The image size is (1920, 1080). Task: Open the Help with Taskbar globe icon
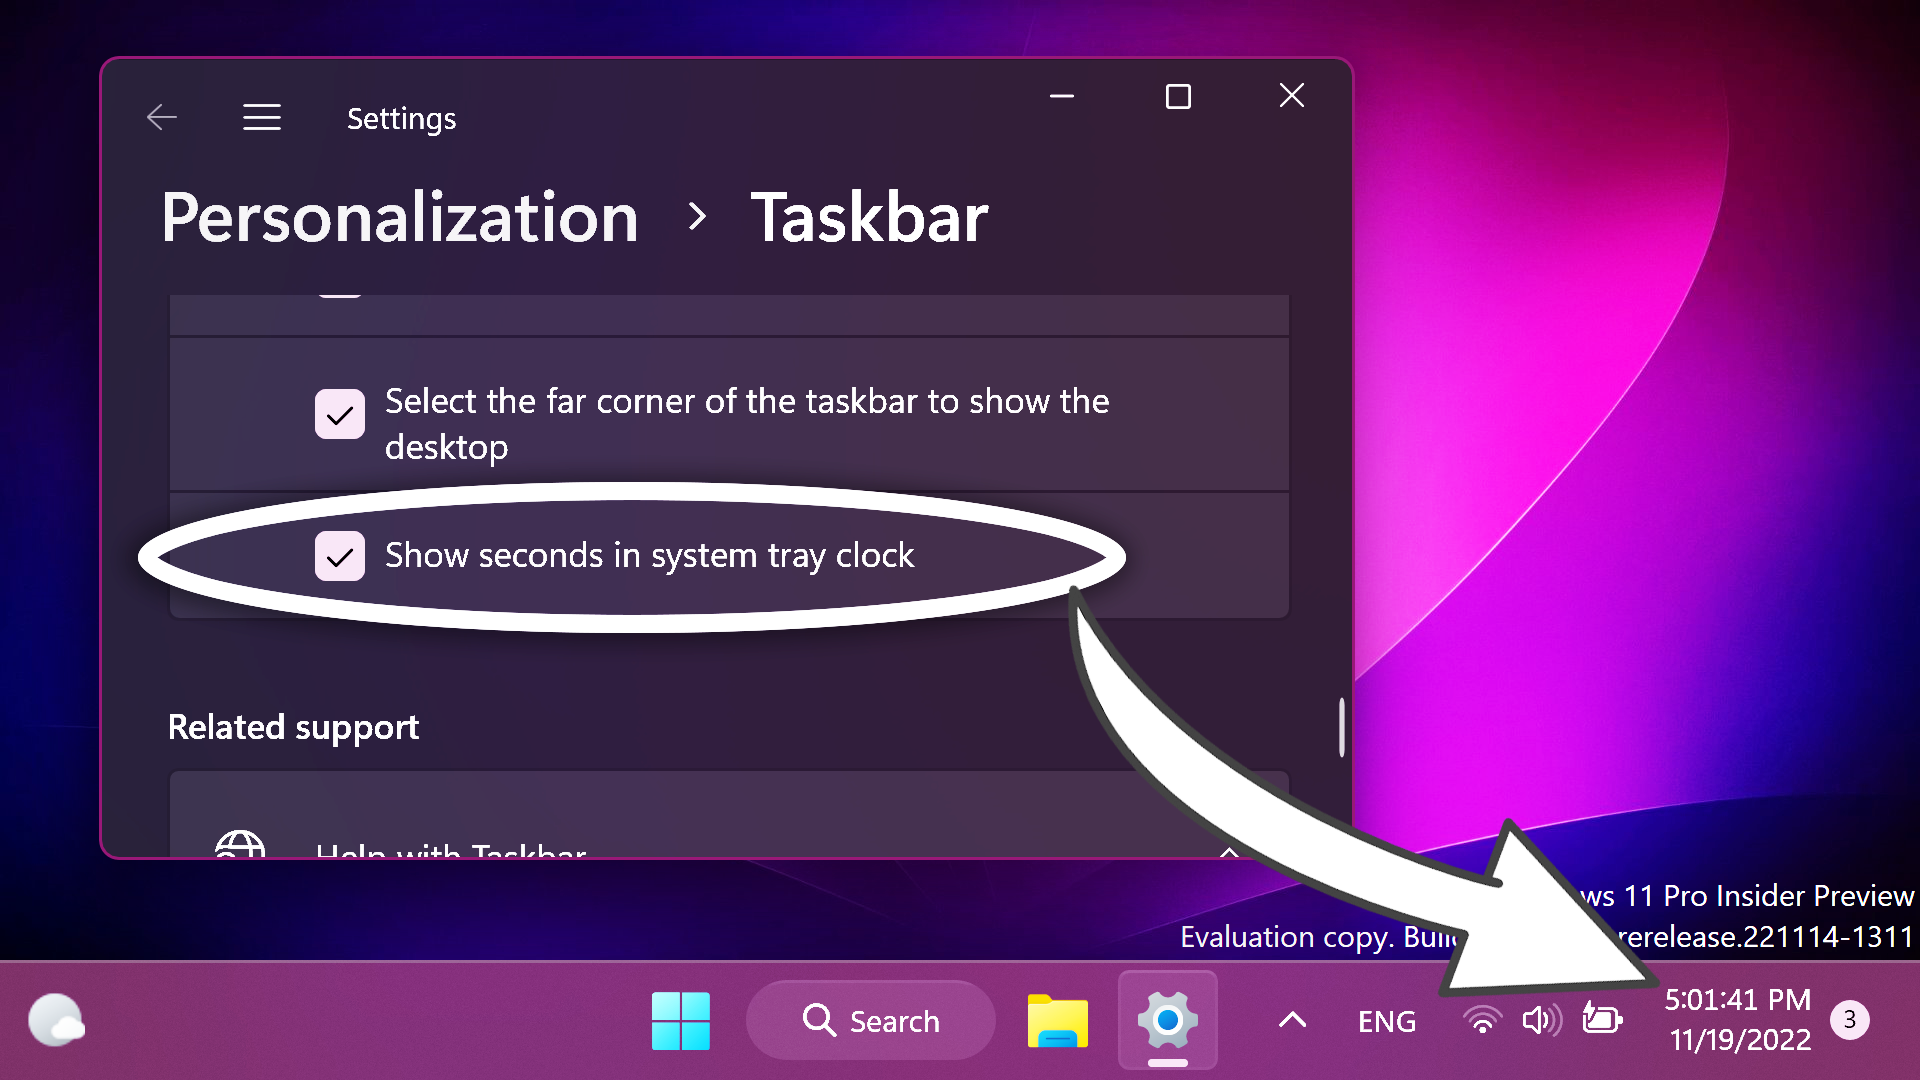240,845
